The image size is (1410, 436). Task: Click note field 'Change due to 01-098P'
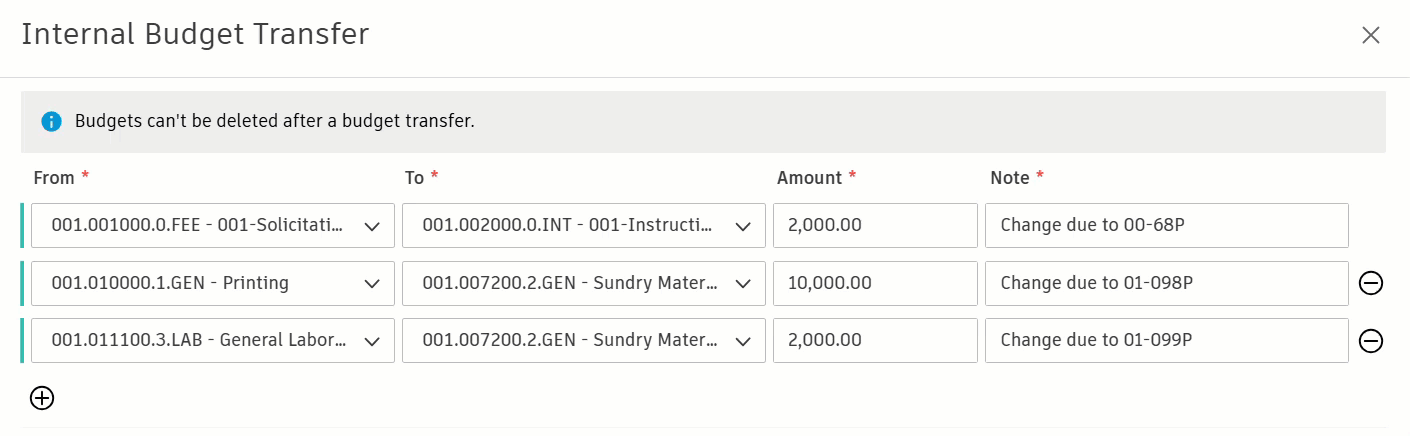coord(1166,284)
